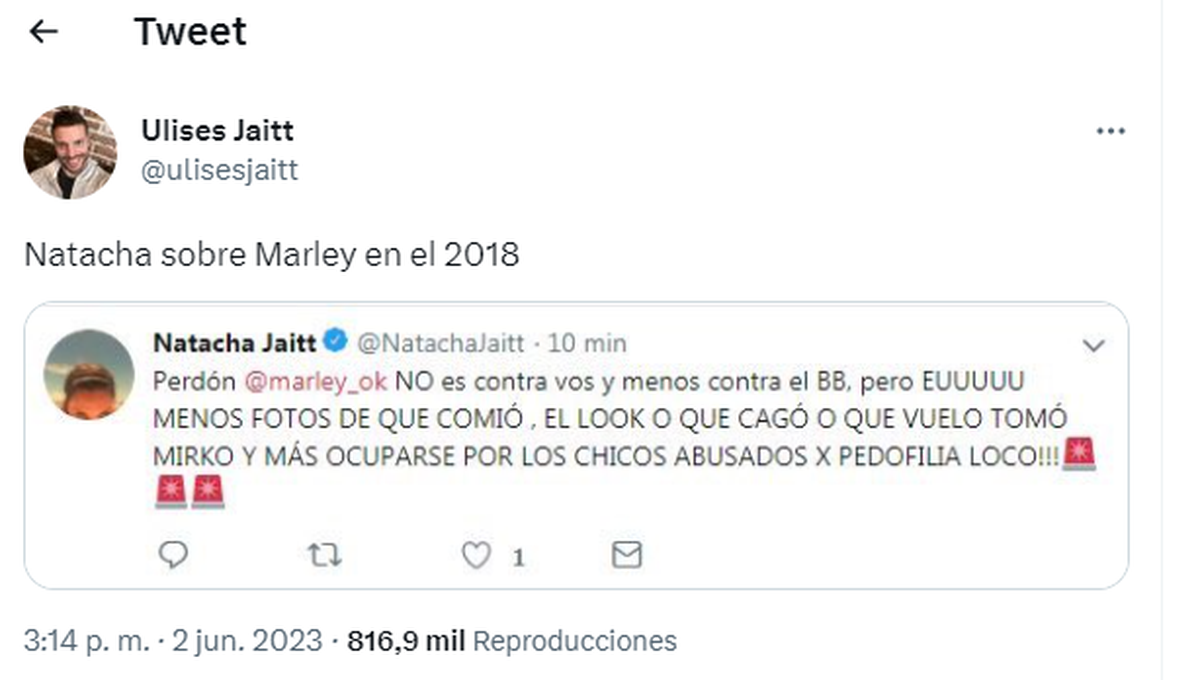The height and width of the screenshot is (680, 1200).
Task: Open the @ulisesjaitt handle link
Action: (x=219, y=171)
